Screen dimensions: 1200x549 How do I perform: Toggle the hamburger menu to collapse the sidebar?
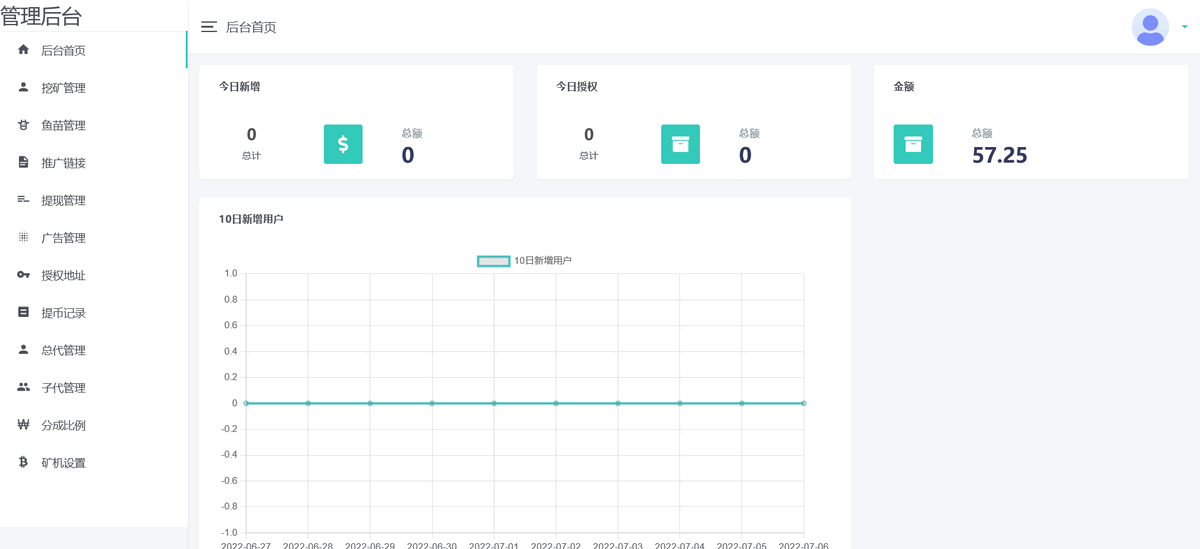click(209, 27)
